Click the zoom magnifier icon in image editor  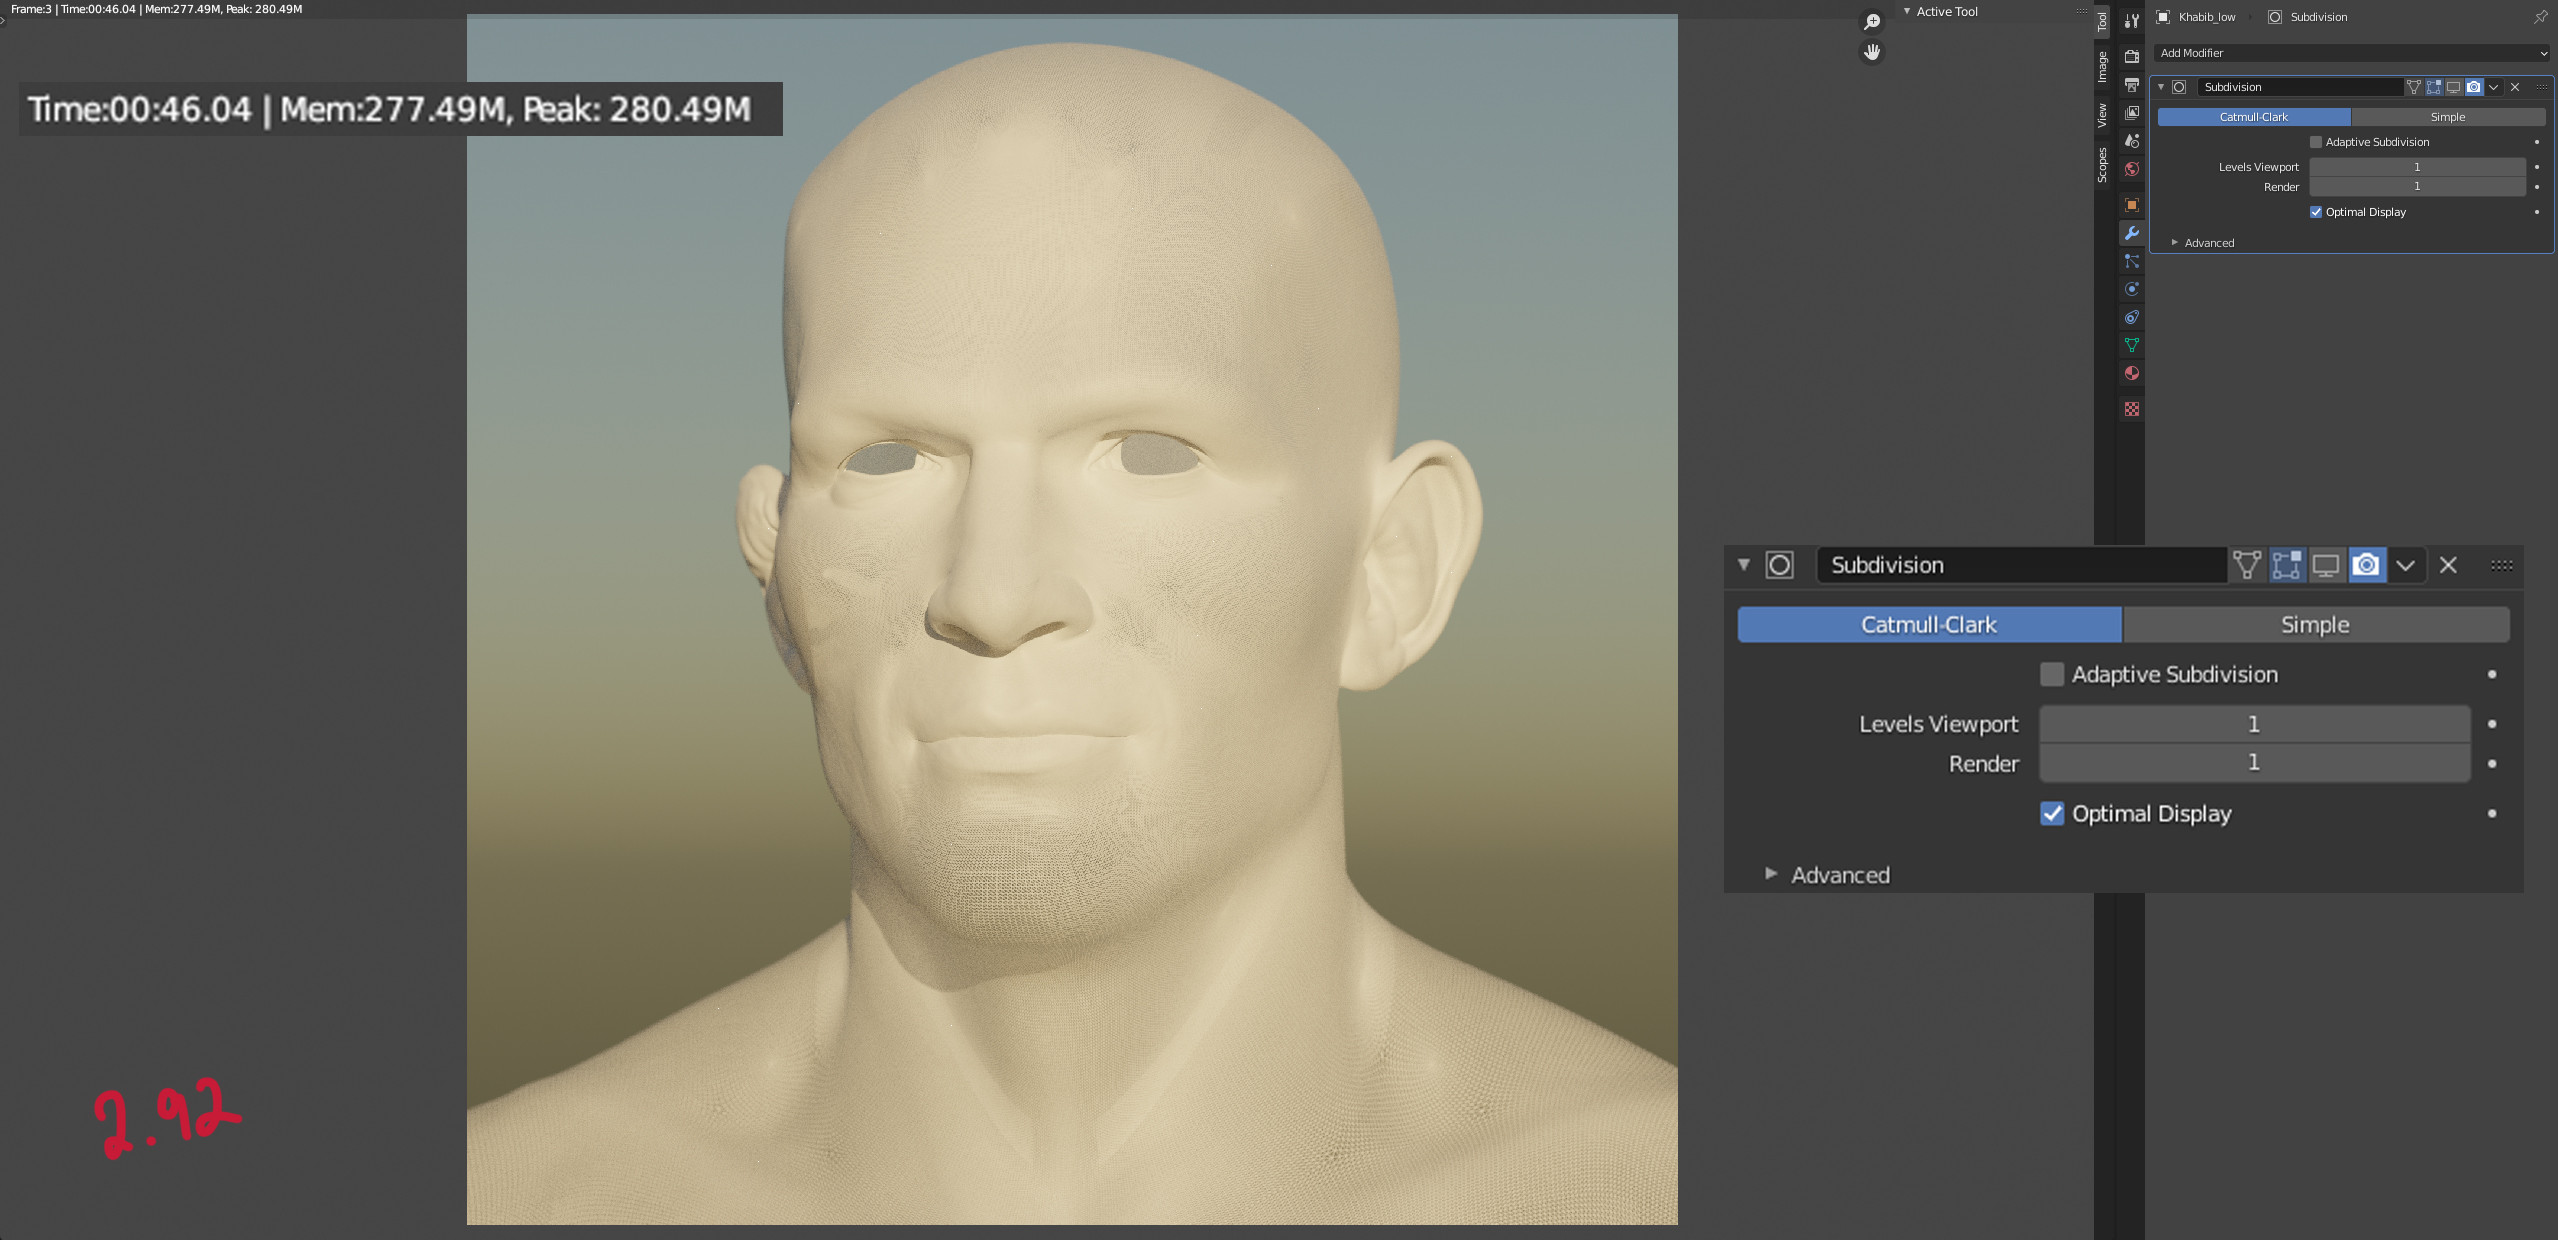1871,22
